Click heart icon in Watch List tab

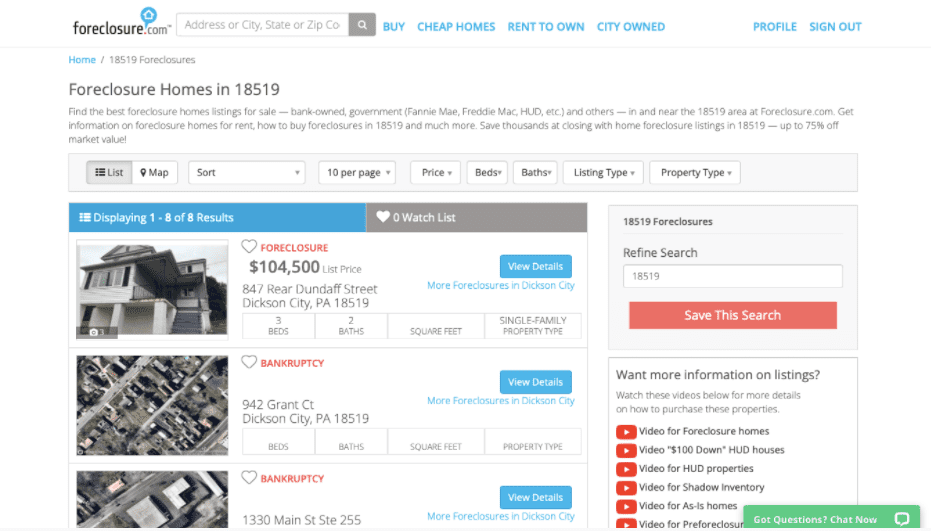[383, 217]
